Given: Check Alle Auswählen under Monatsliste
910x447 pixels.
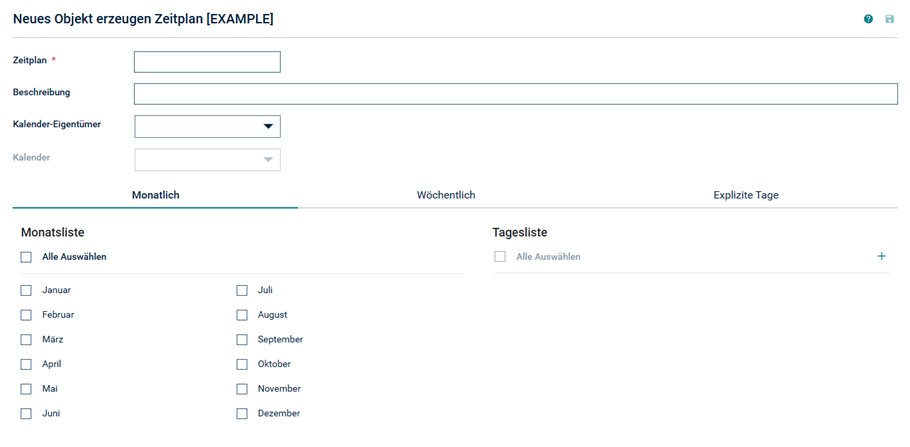Looking at the screenshot, I should click(x=26, y=257).
